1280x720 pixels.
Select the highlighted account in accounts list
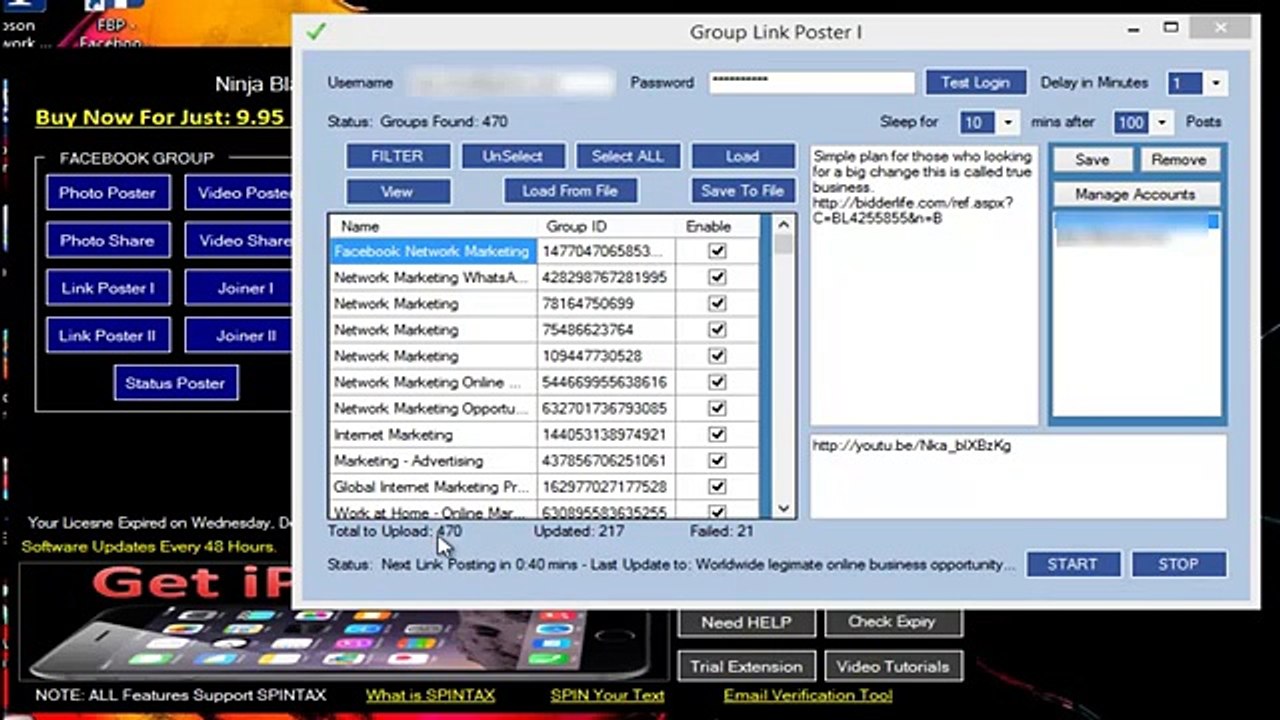(x=1136, y=222)
